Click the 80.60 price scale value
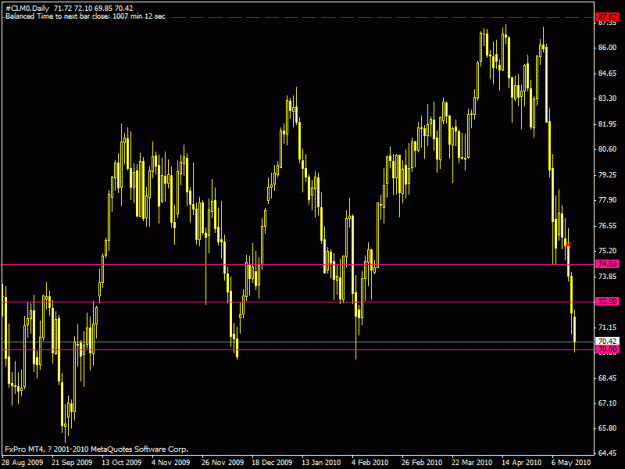 [x=607, y=149]
